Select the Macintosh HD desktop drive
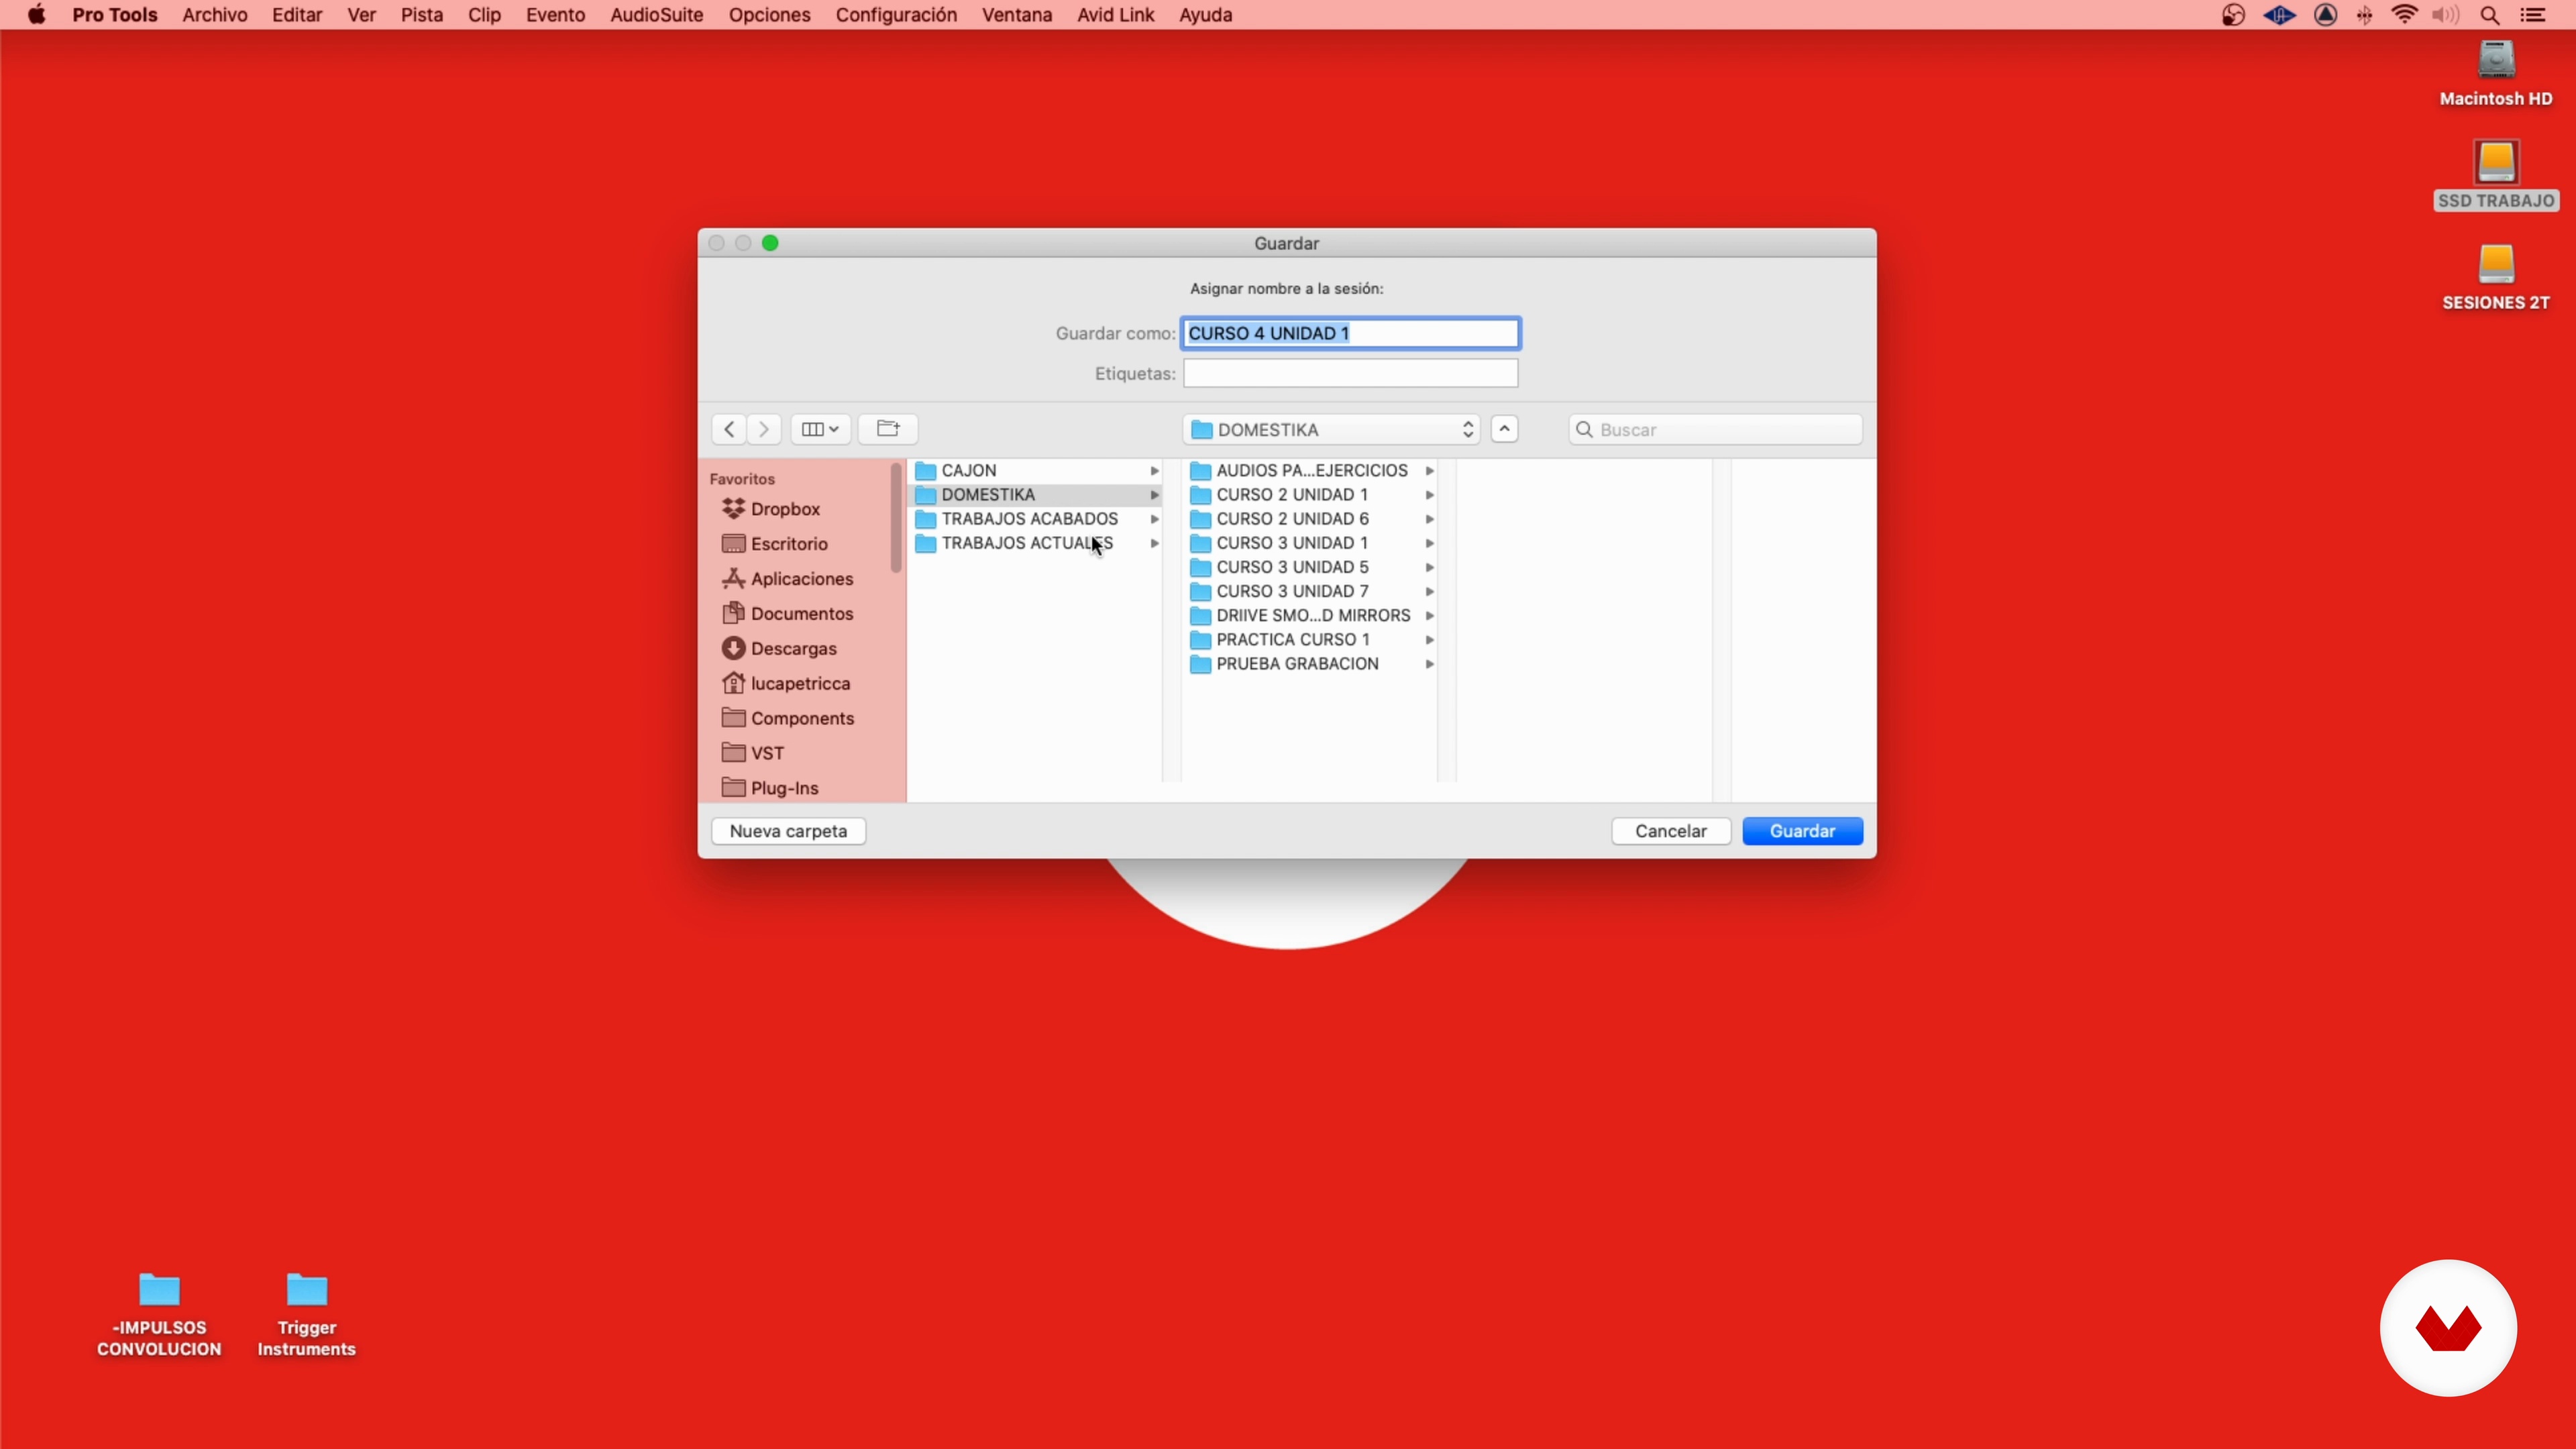 click(2496, 74)
